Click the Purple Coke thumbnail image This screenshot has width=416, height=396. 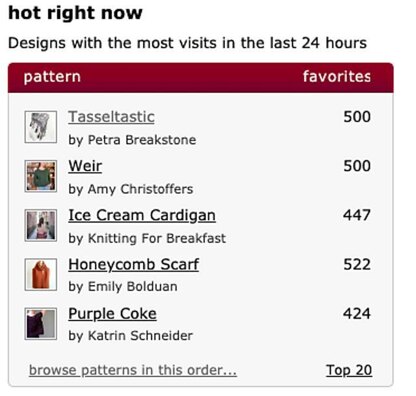[x=41, y=324]
